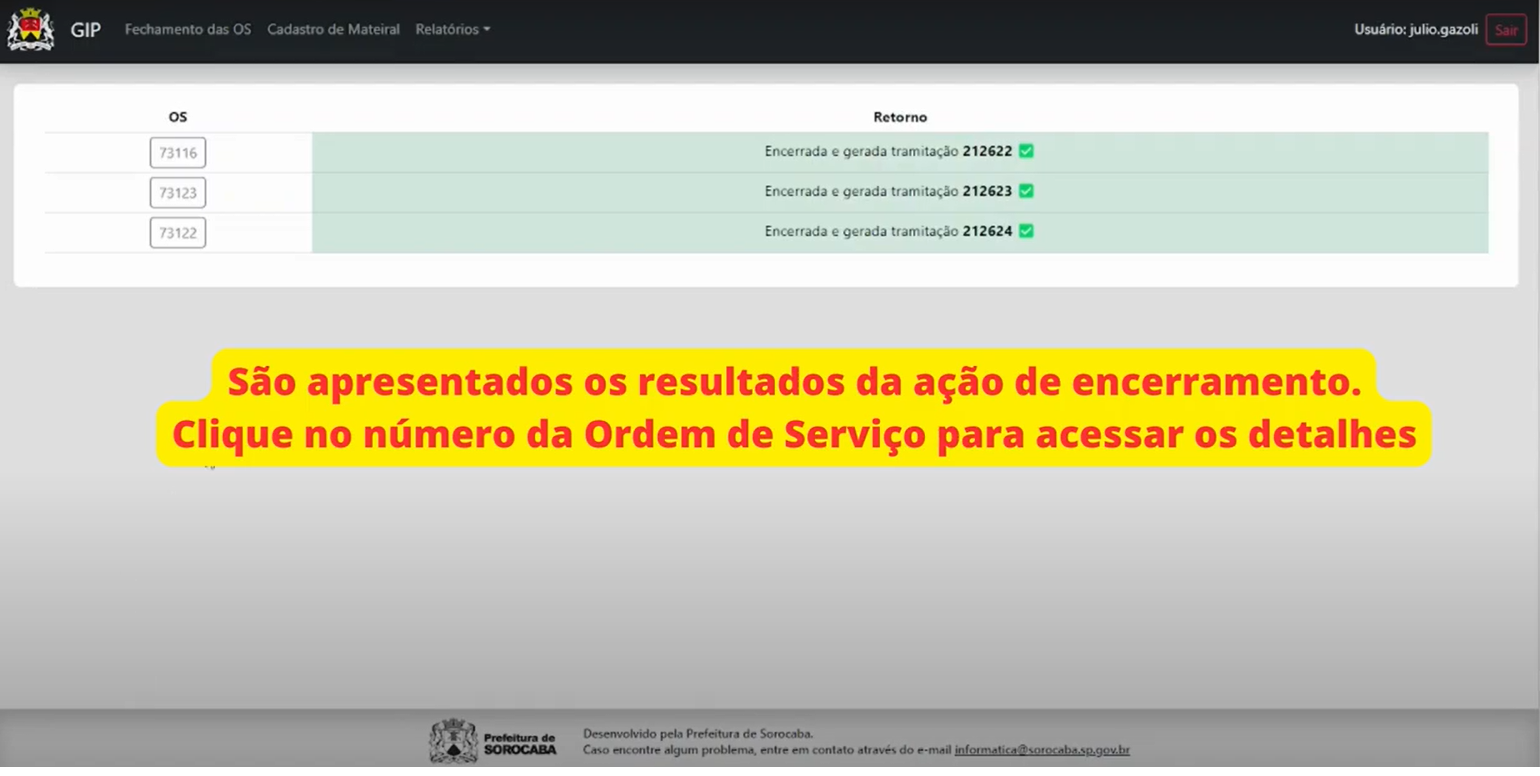Open Fechamento das OS menu item
The height and width of the screenshot is (776, 1540).
click(x=188, y=30)
